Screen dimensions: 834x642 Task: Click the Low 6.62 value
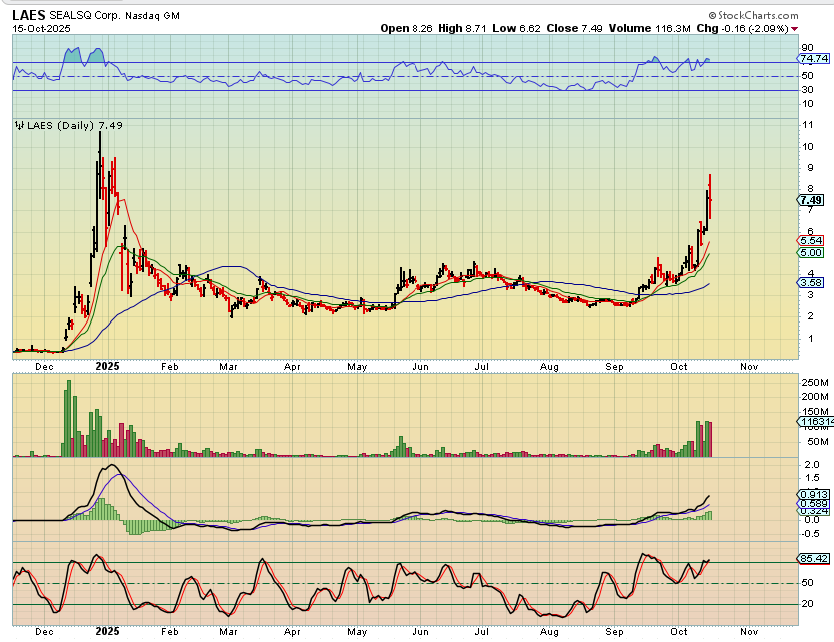[x=516, y=29]
